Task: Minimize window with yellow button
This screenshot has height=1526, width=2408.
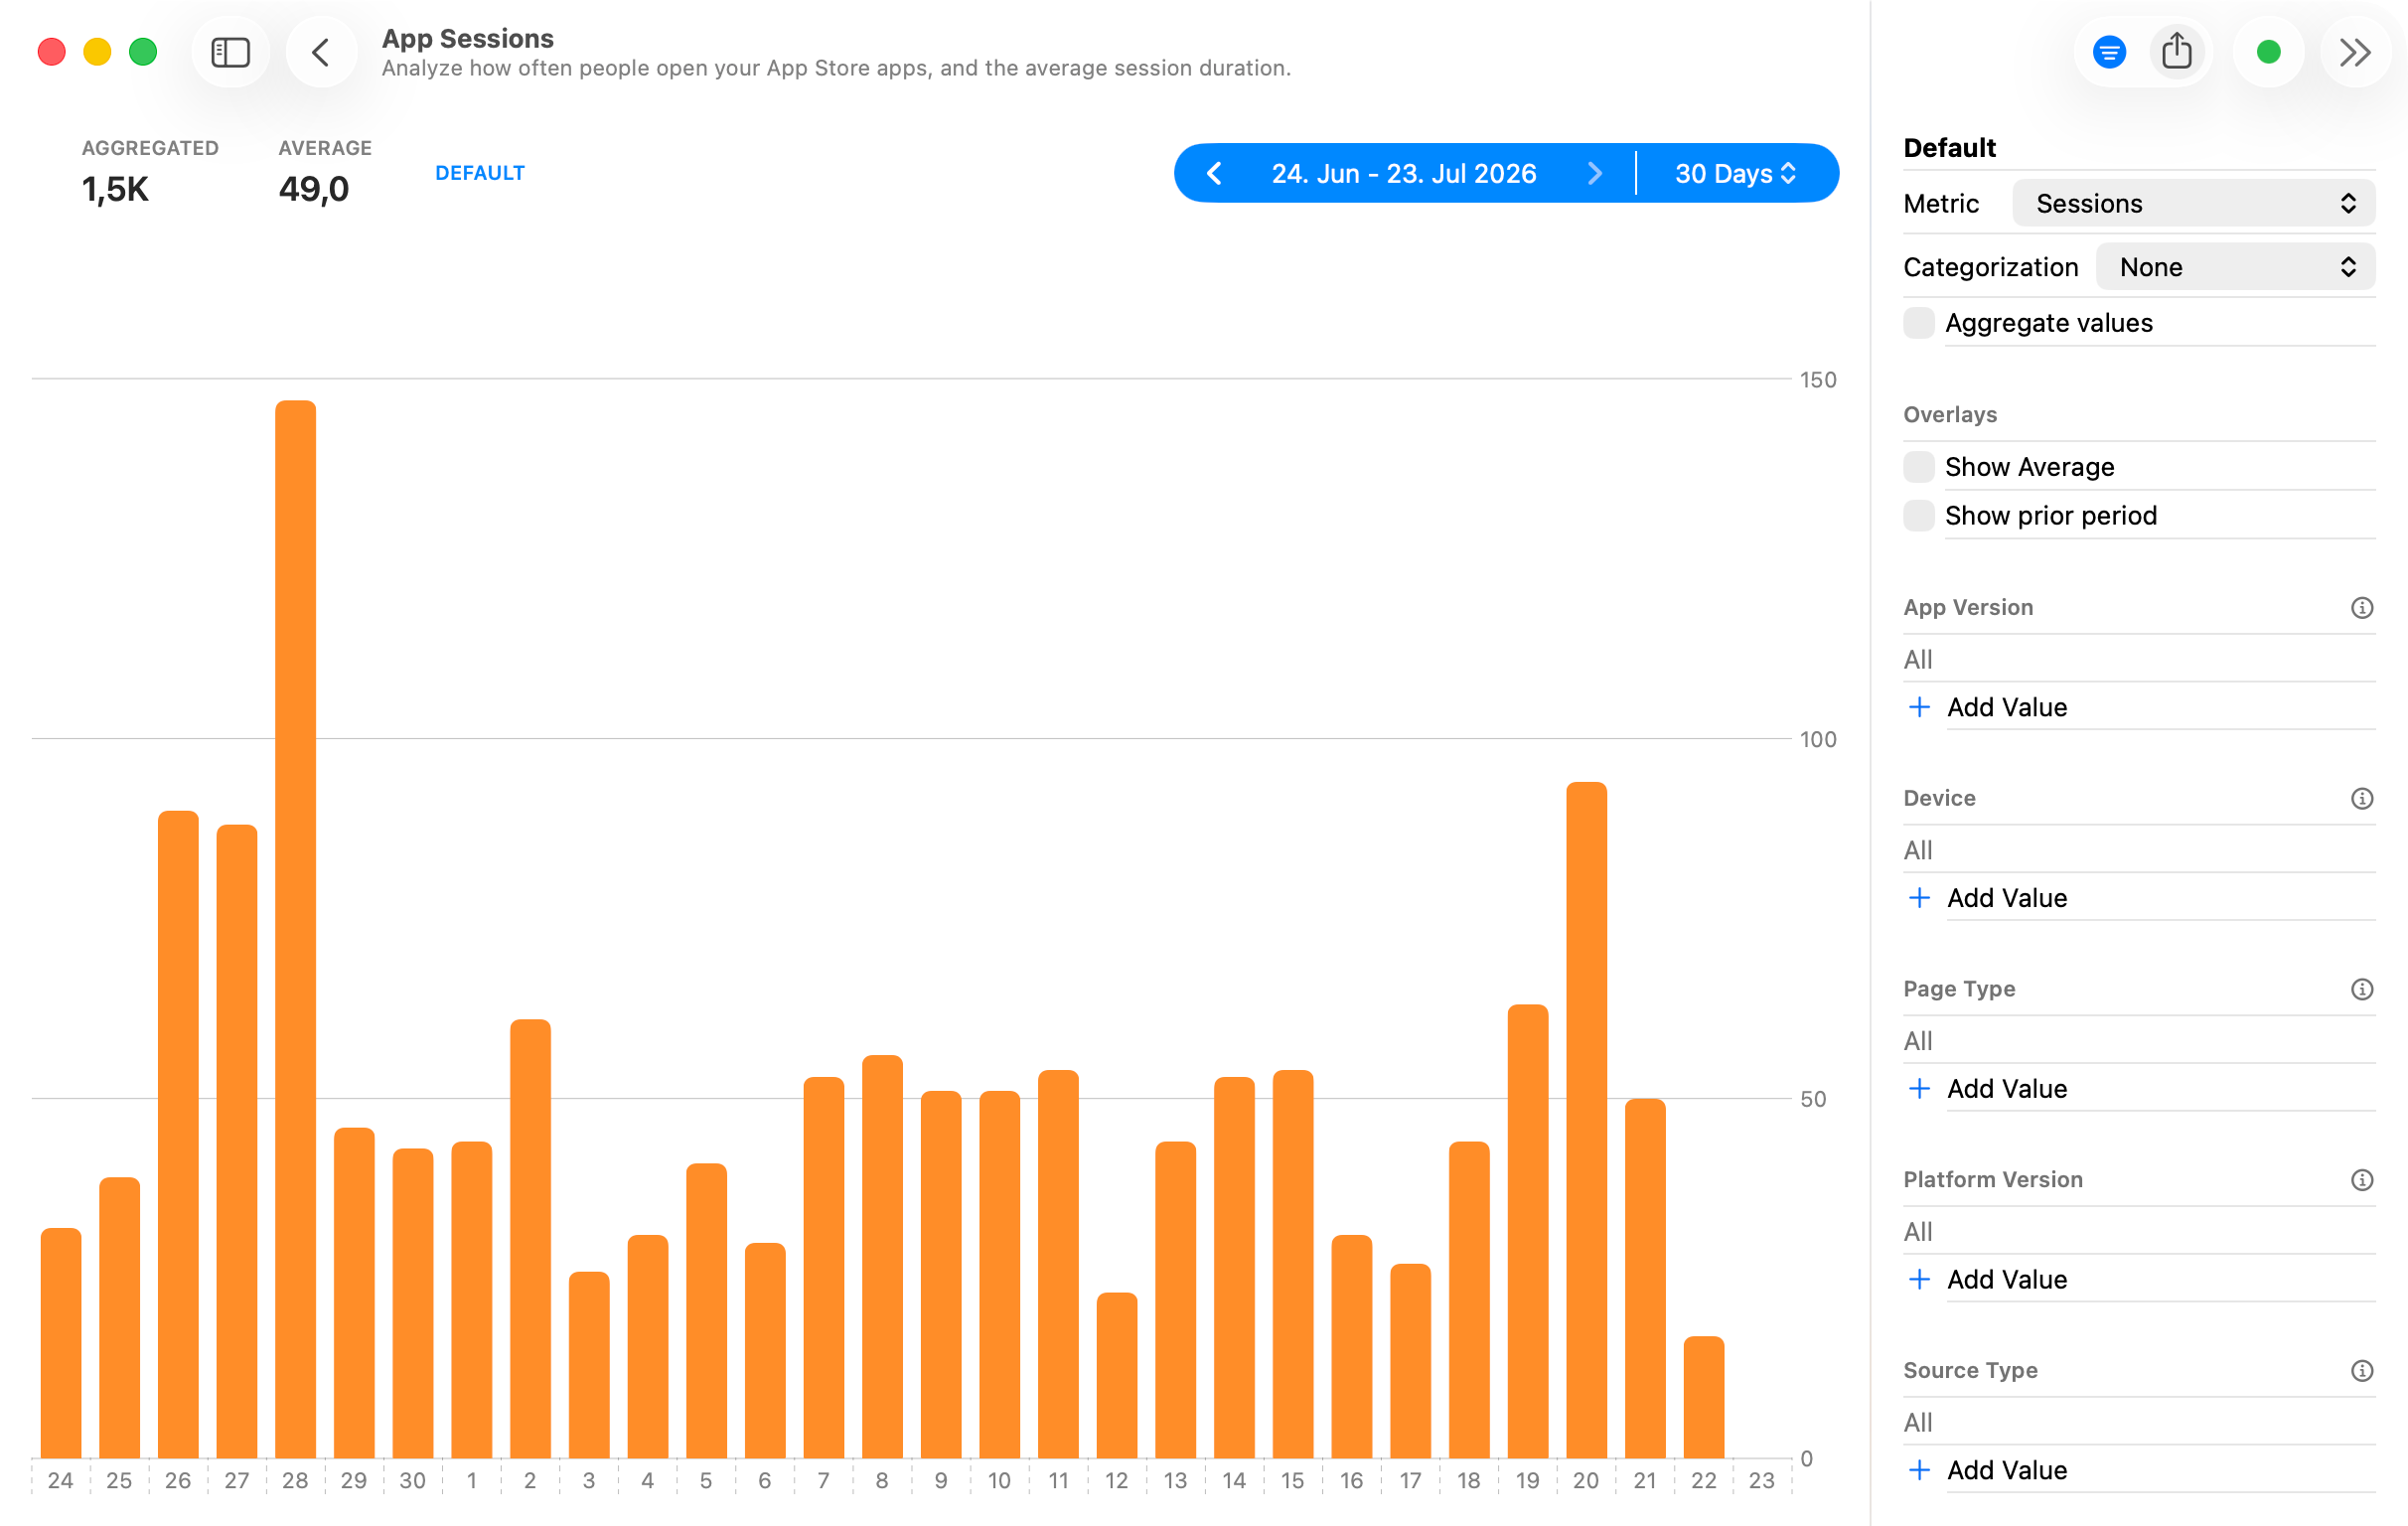Action: pos(97,52)
